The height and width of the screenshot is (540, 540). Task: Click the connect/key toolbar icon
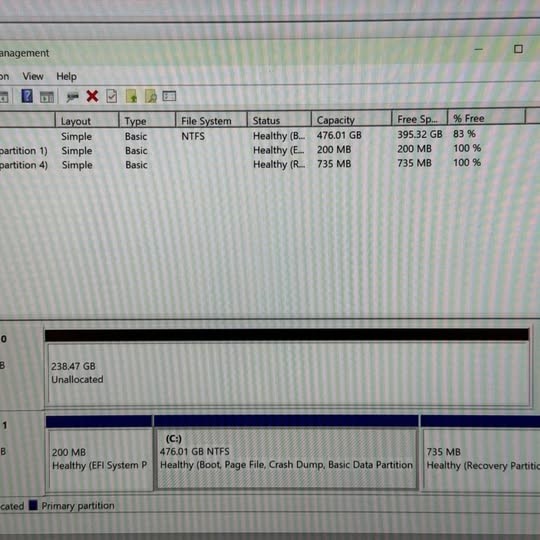coord(72,97)
